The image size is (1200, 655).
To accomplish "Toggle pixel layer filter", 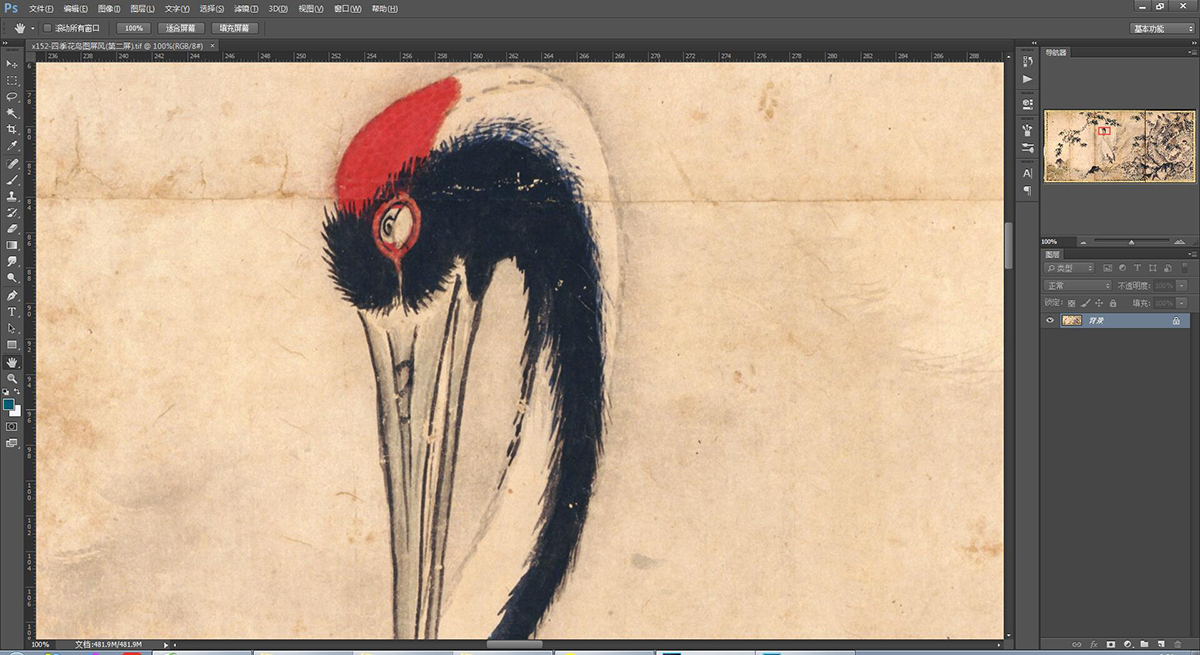I will click(x=1107, y=268).
